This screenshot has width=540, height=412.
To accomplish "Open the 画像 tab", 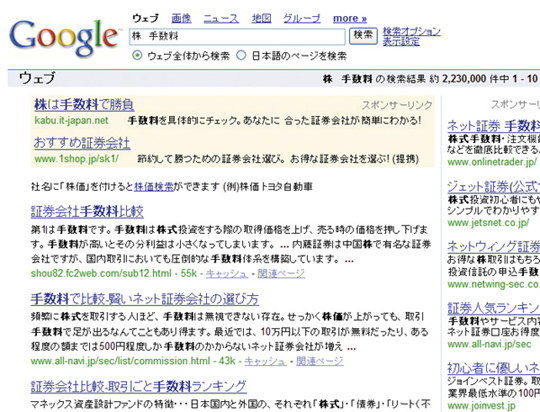I will point(181,18).
